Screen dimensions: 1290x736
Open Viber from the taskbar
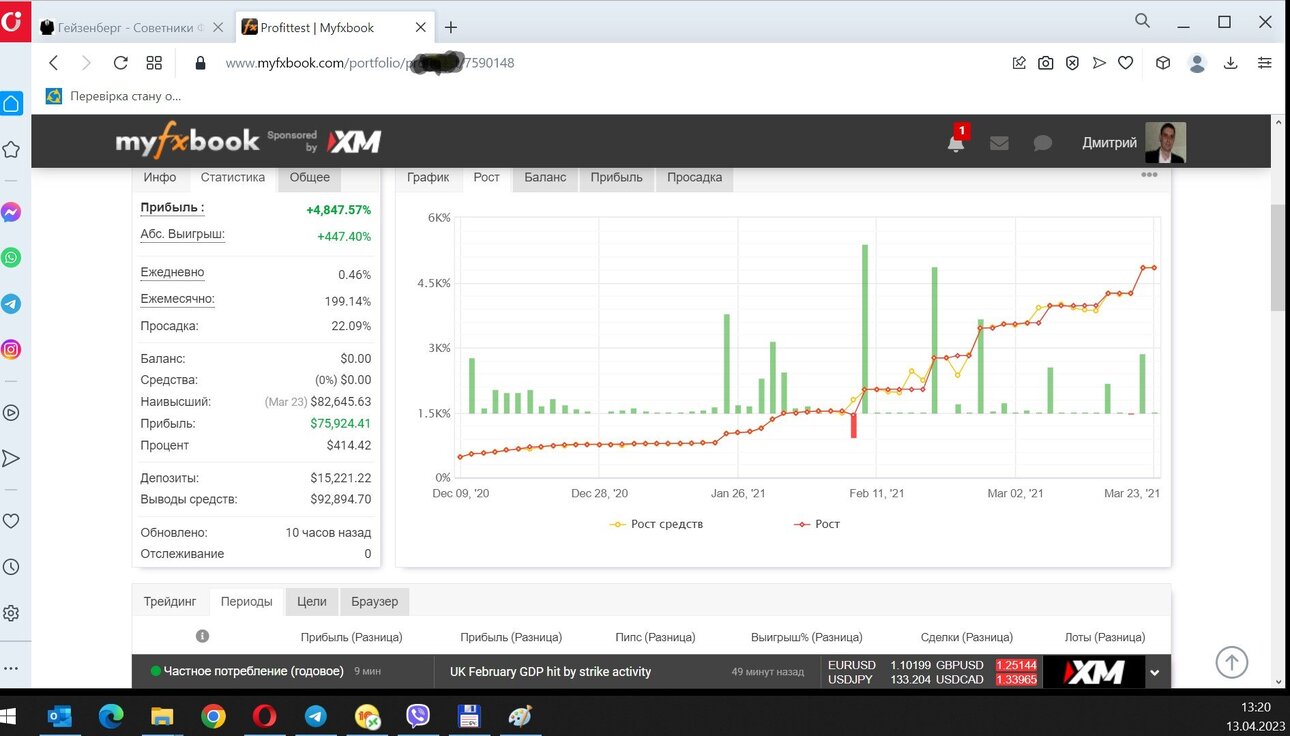tap(418, 716)
